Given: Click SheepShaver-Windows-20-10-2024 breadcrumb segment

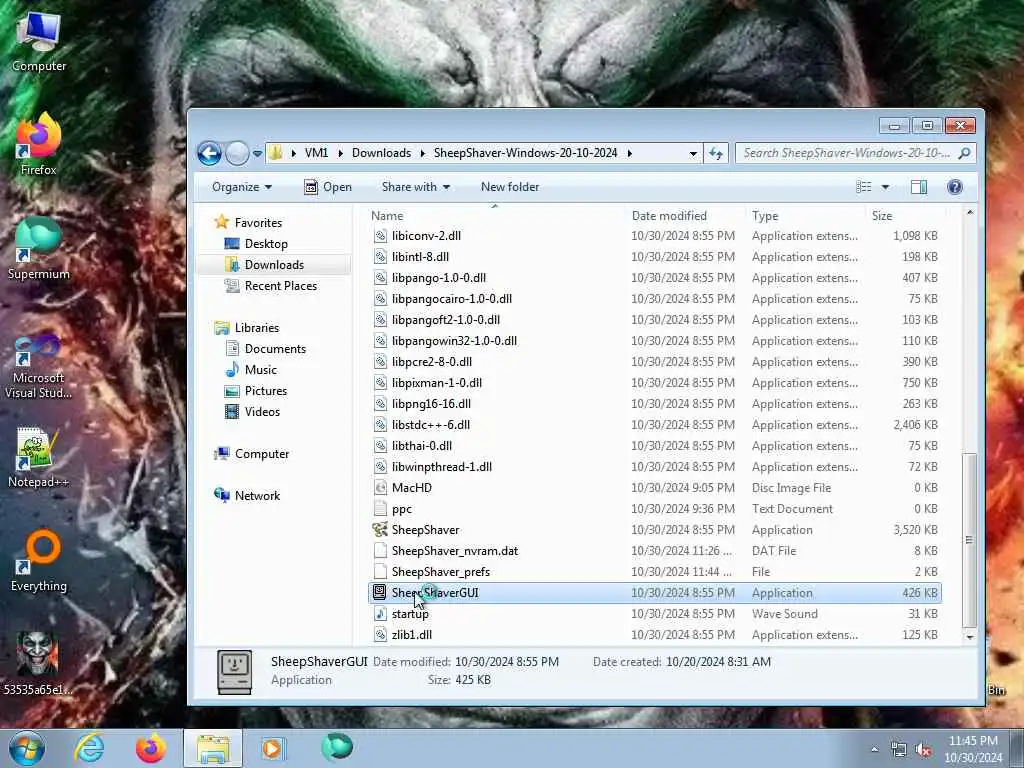Looking at the screenshot, I should click(x=526, y=153).
